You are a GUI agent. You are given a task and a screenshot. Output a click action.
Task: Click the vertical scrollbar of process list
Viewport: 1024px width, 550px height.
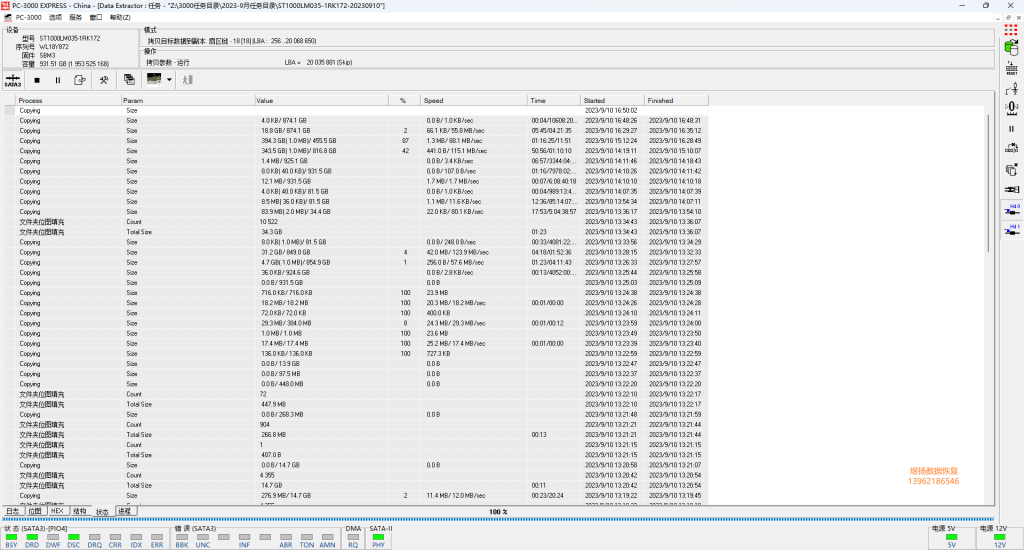pos(988,183)
